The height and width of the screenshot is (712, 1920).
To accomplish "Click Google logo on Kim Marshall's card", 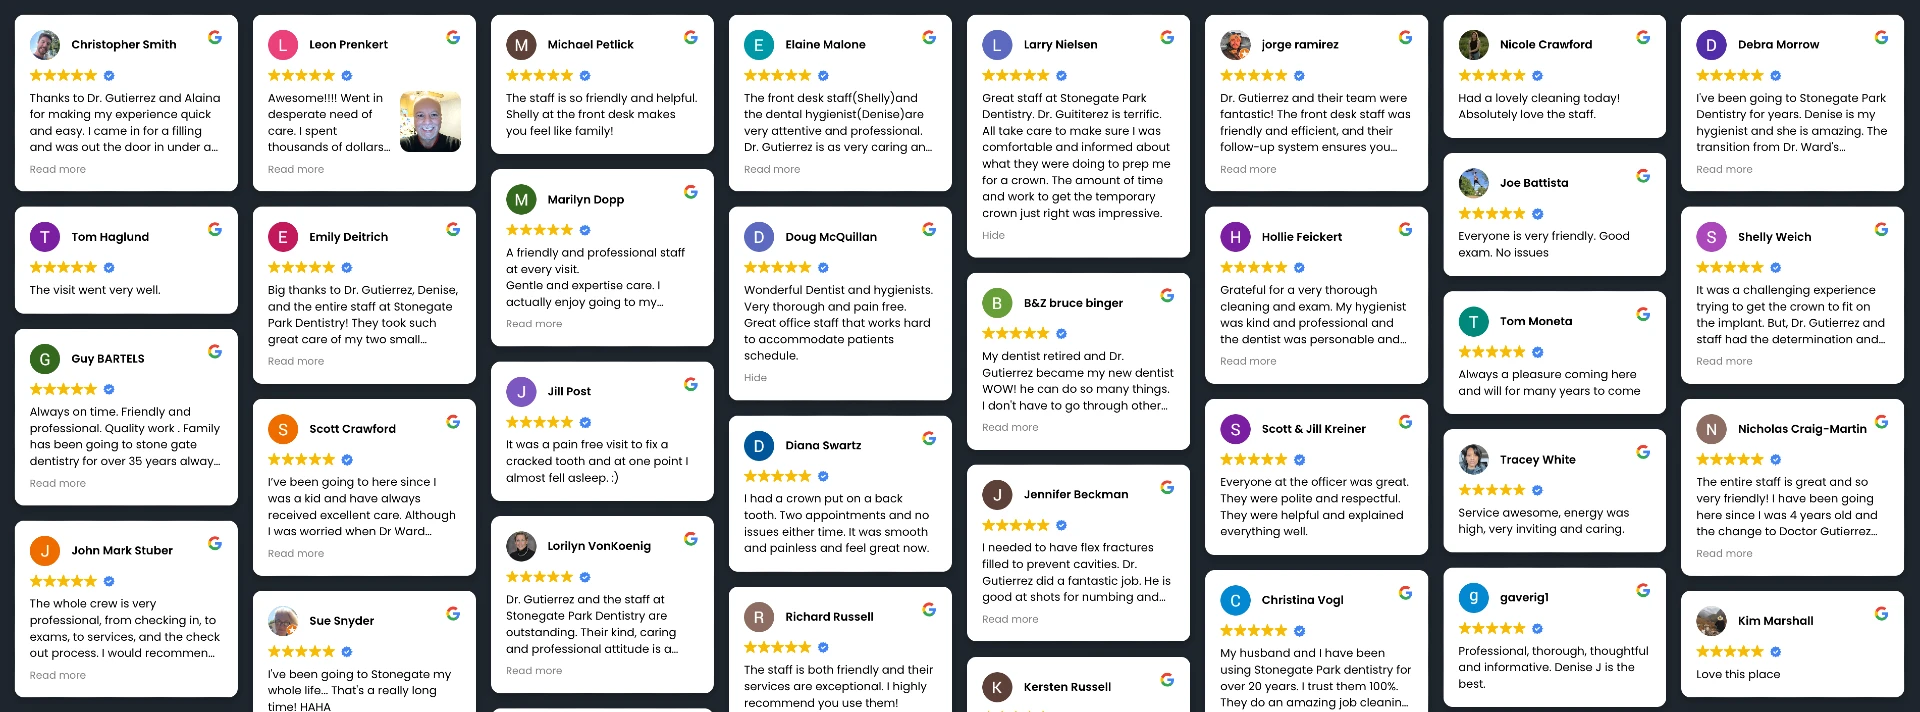I will click(1881, 614).
